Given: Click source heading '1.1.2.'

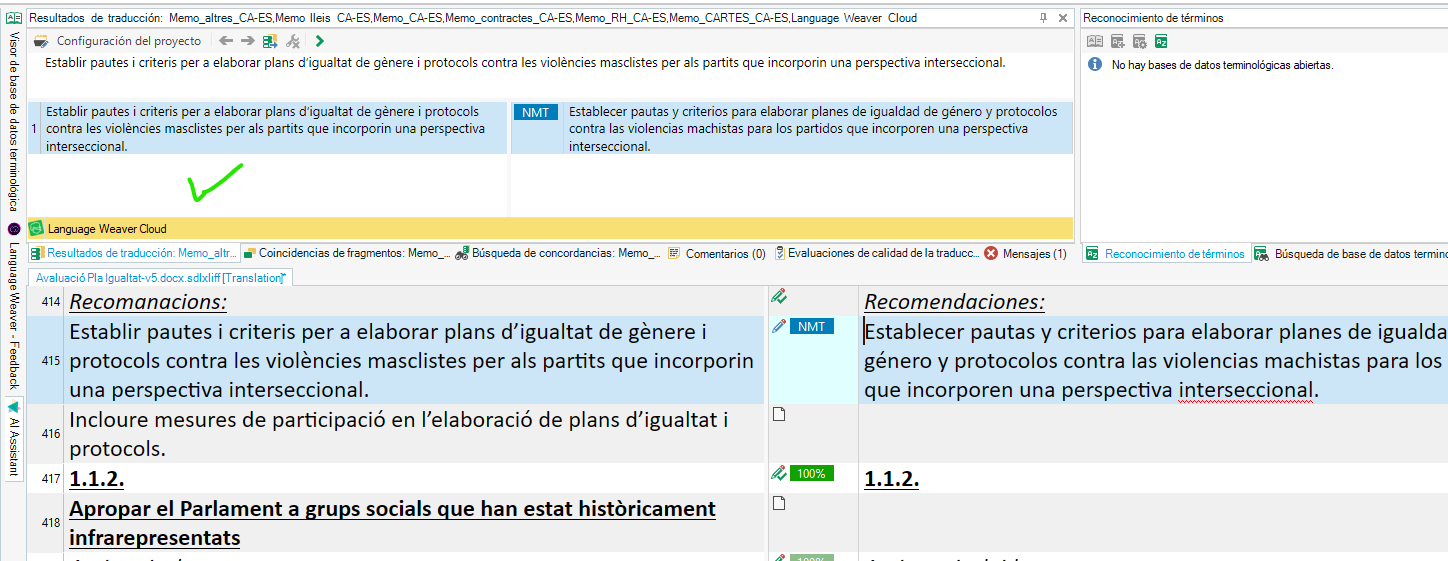Looking at the screenshot, I should click(96, 478).
